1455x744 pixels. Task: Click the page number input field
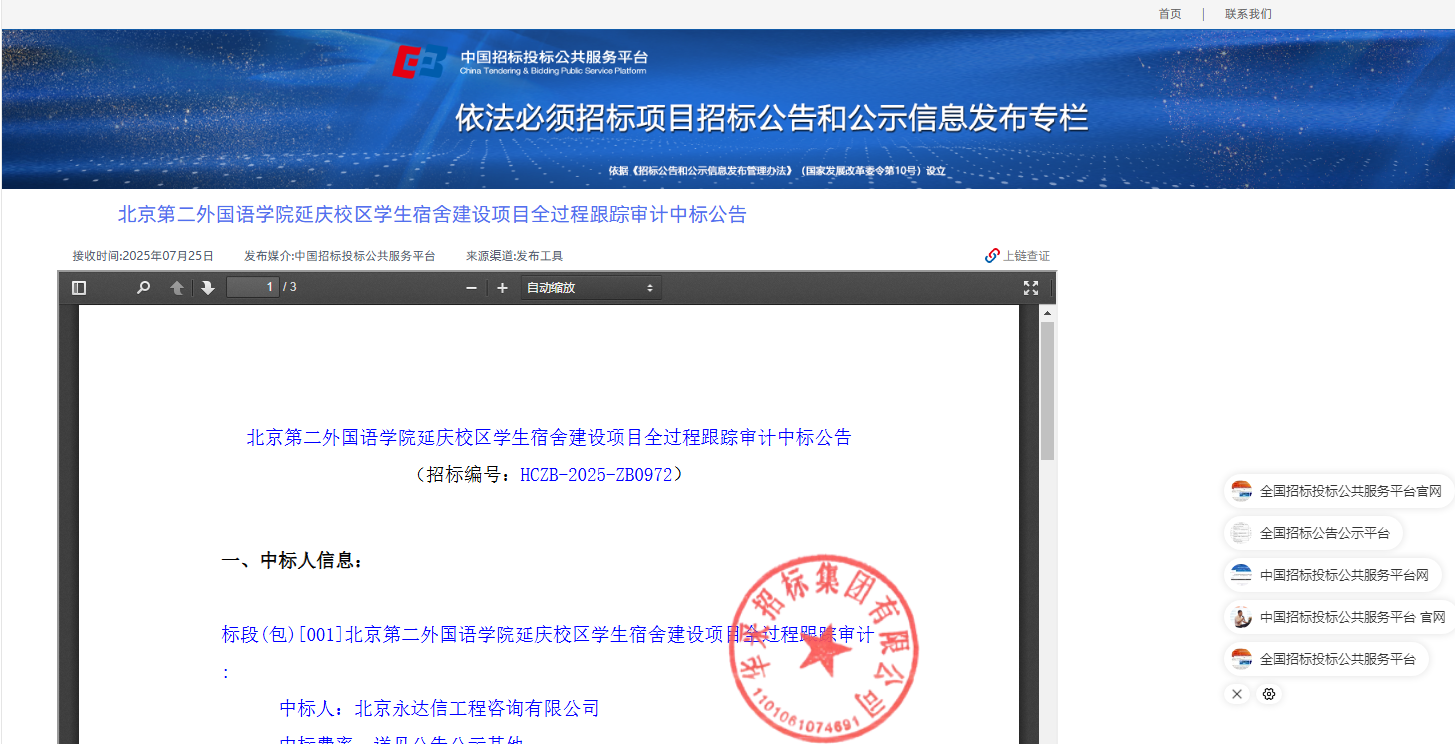tap(253, 288)
